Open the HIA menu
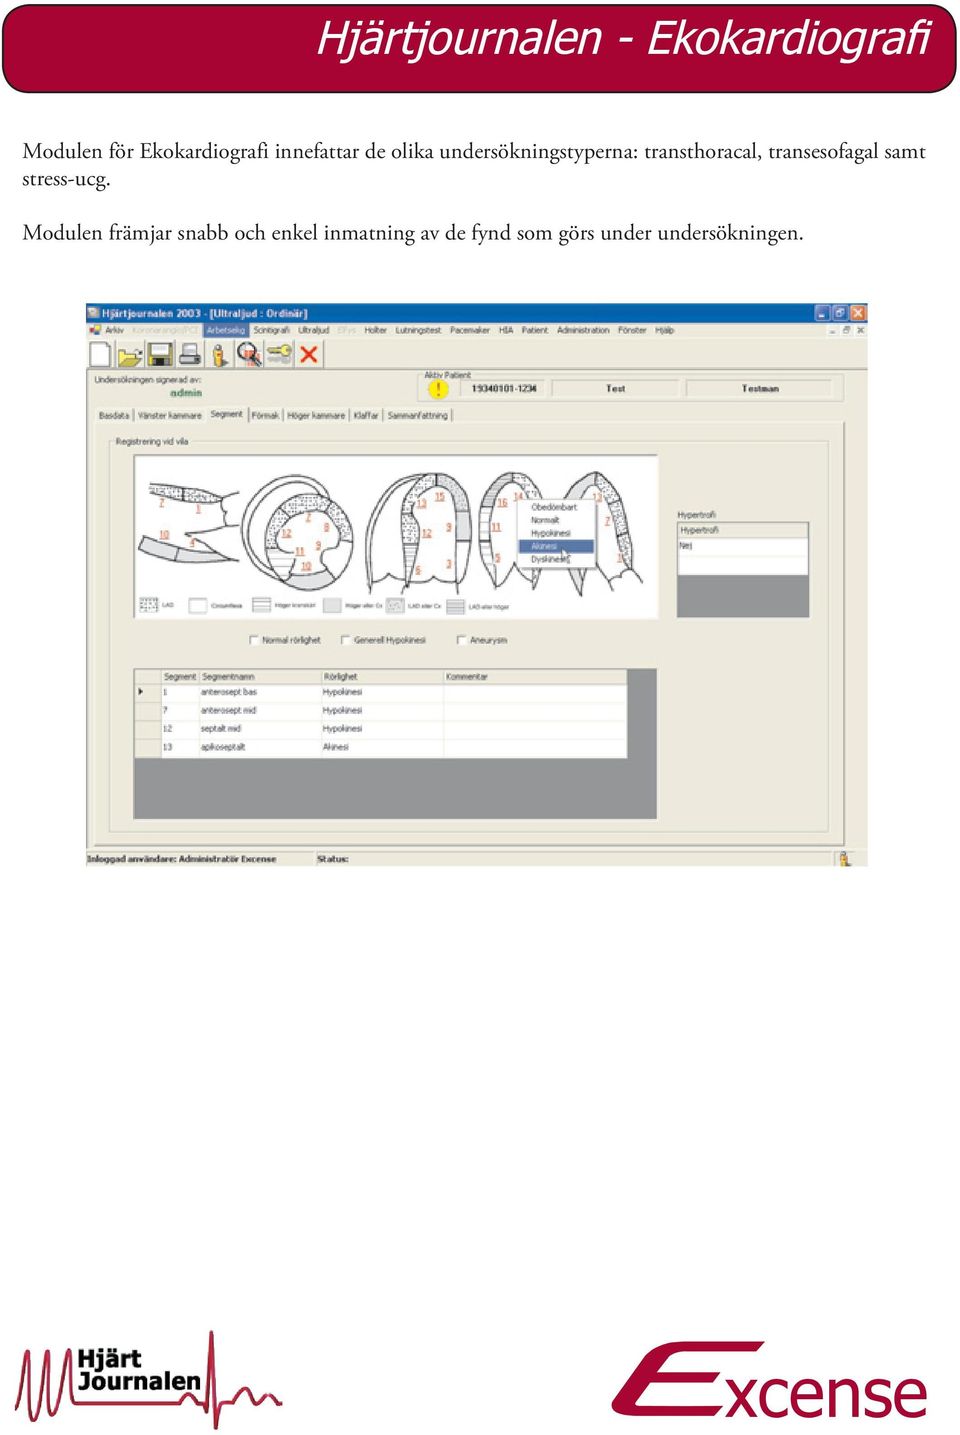Image resolution: width=960 pixels, height=1435 pixels. click(506, 330)
